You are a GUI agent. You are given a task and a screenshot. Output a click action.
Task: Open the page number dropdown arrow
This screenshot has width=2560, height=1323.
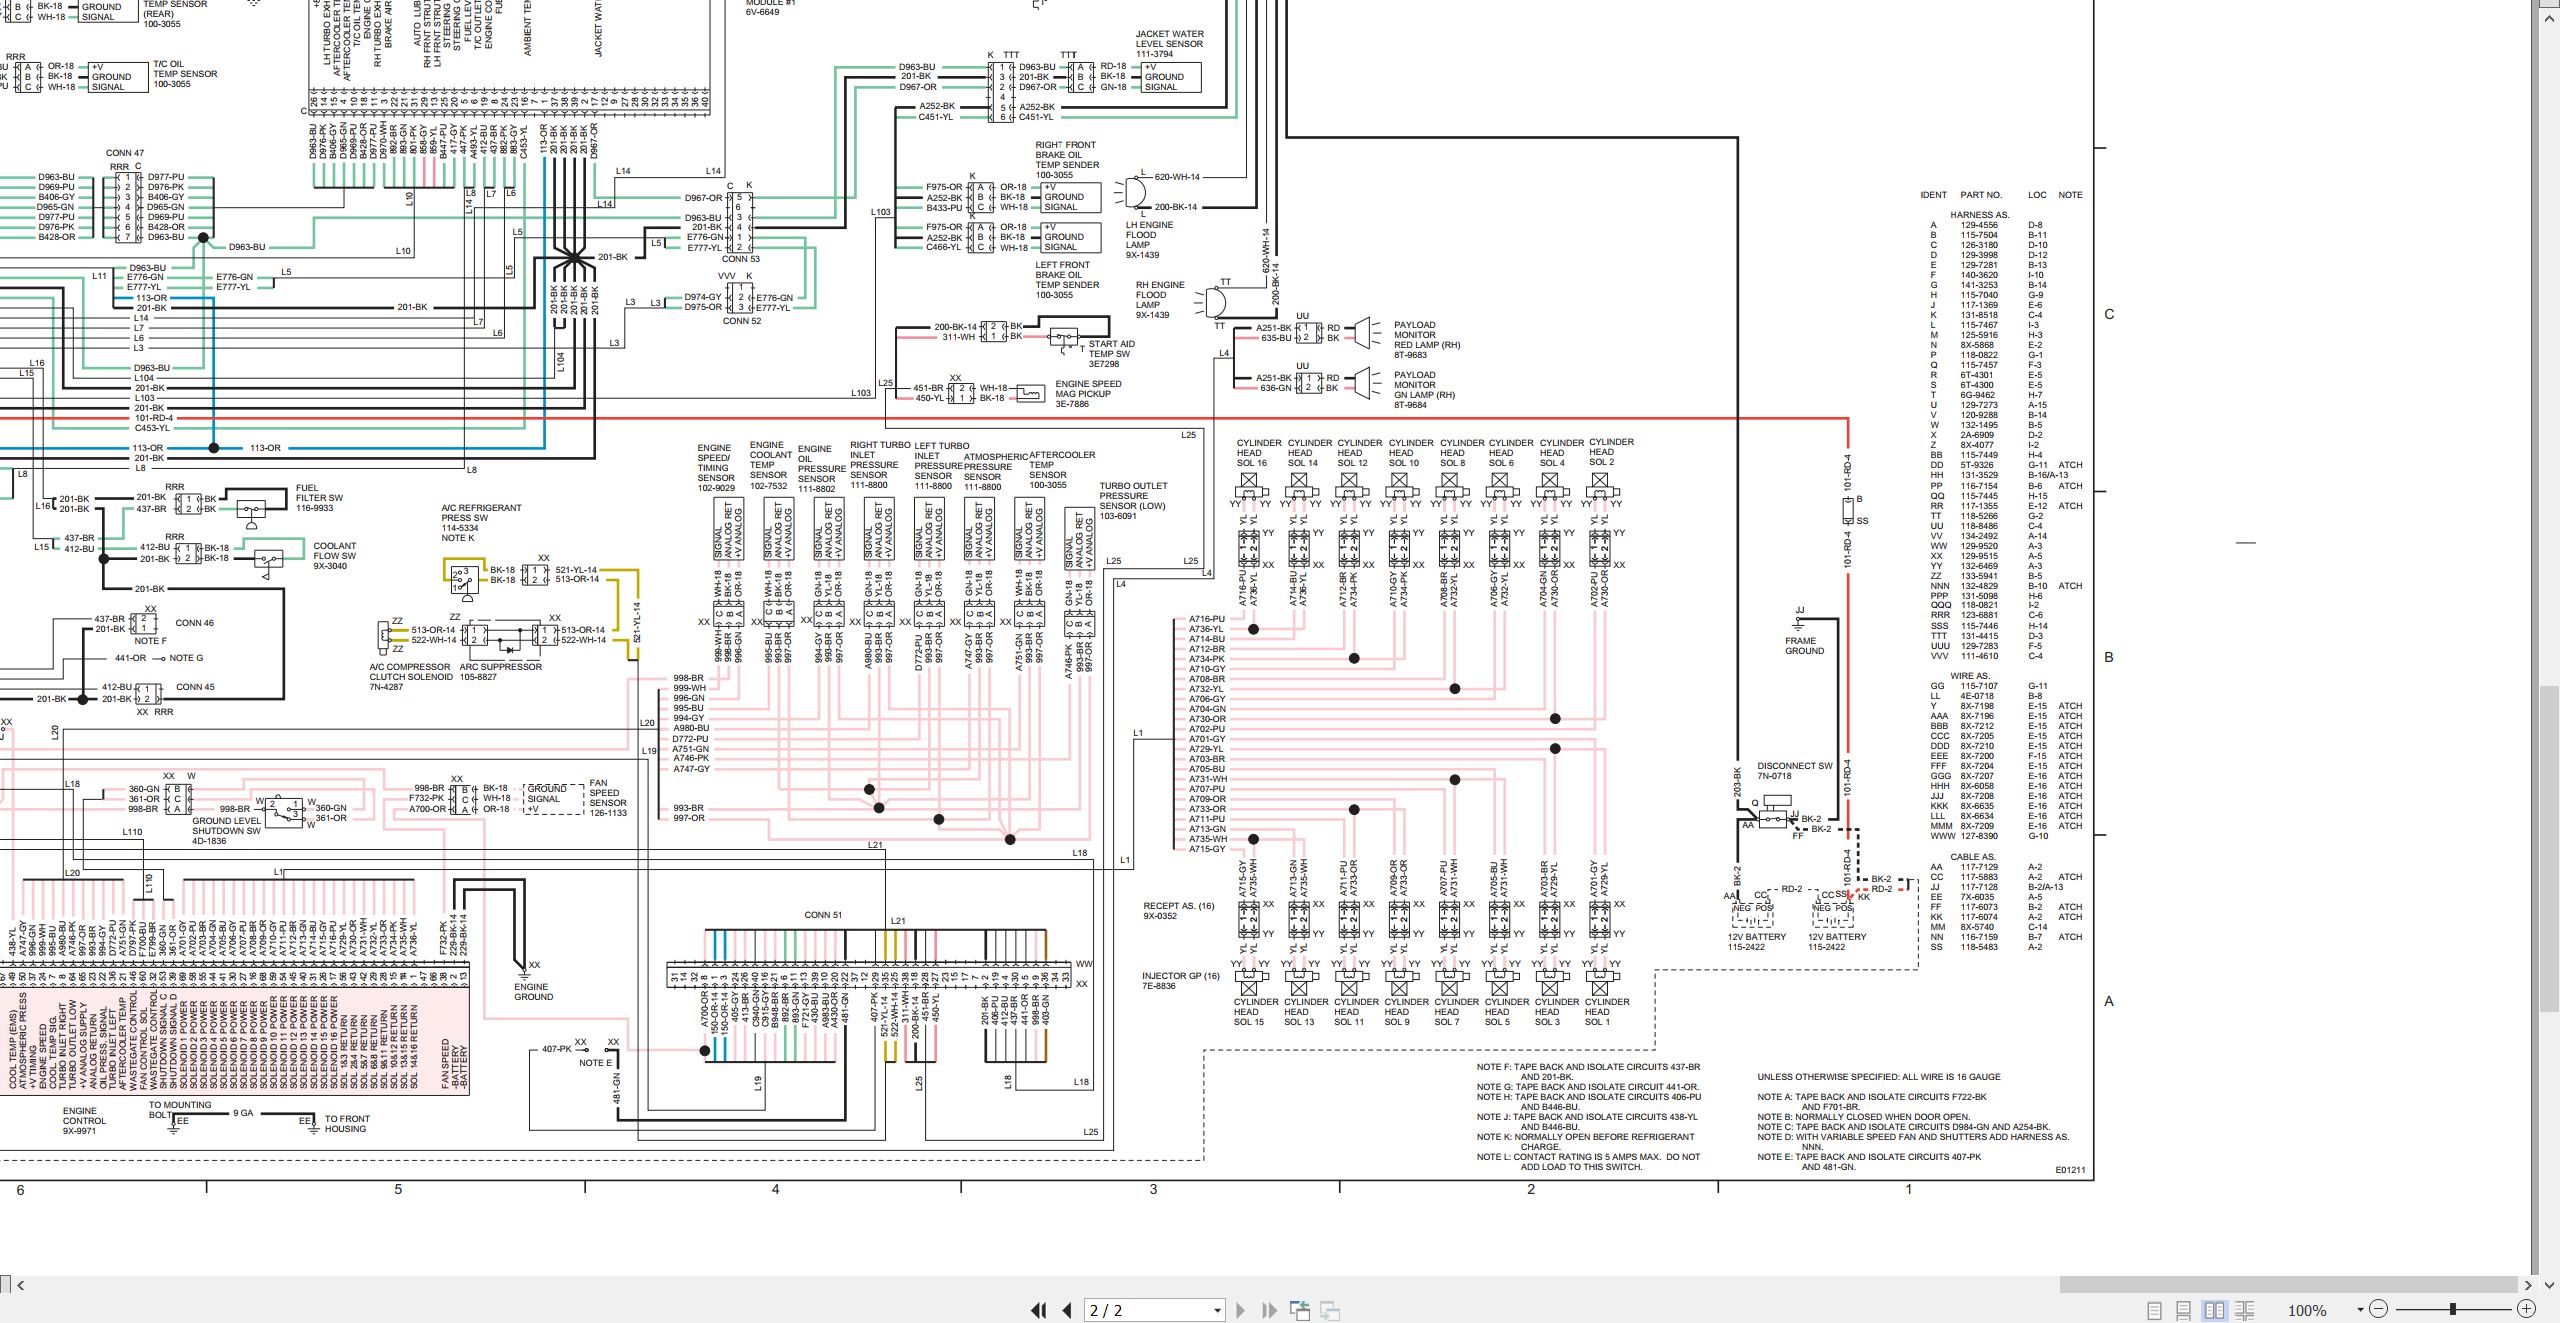(x=1217, y=1310)
